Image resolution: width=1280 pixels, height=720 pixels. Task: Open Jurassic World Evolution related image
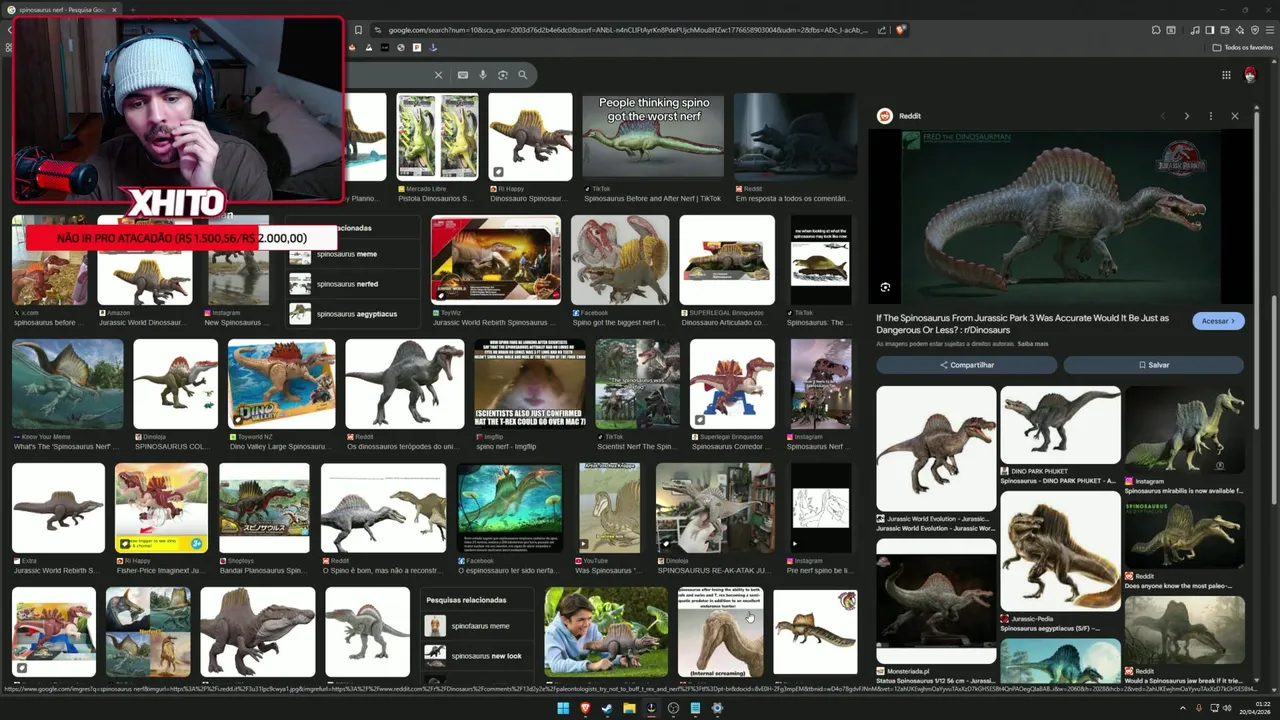936,448
